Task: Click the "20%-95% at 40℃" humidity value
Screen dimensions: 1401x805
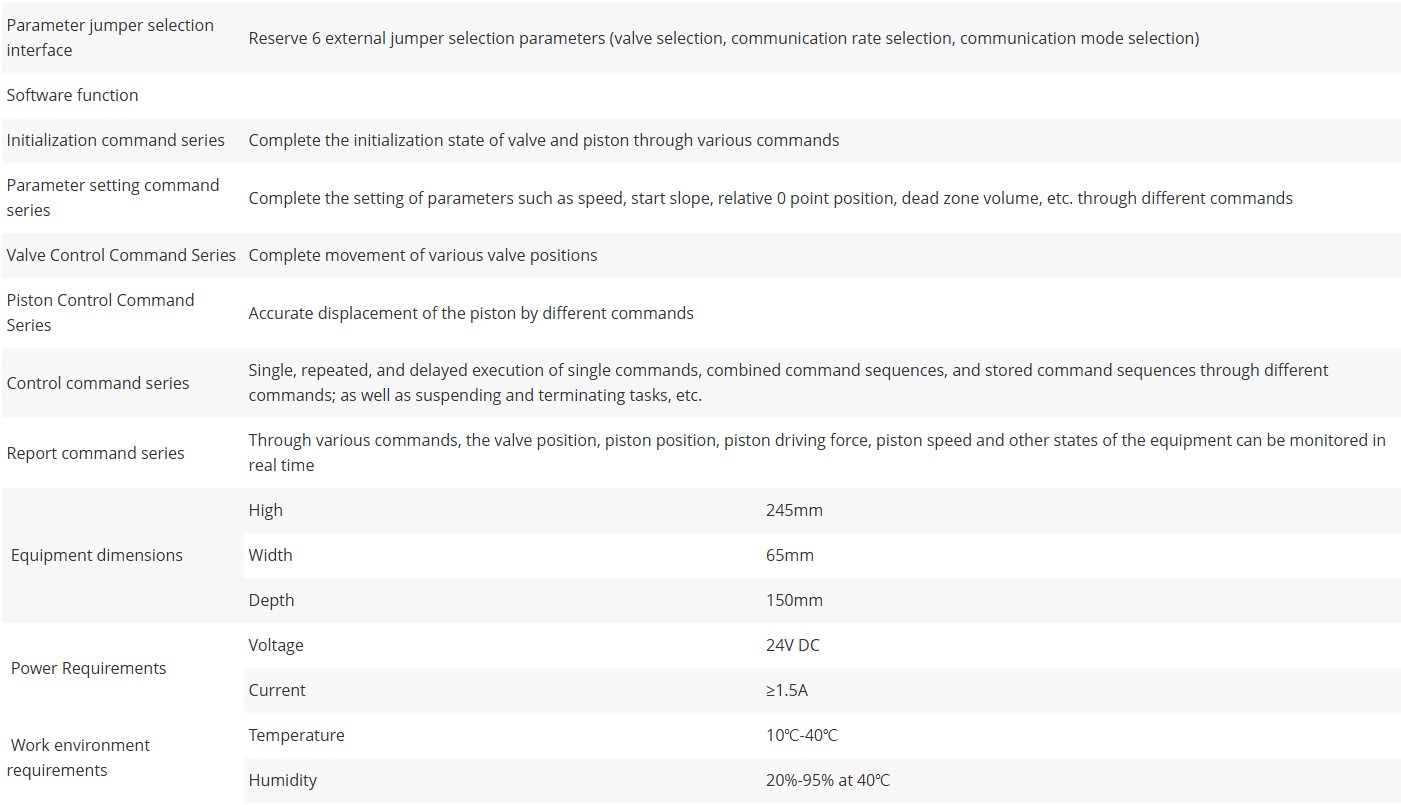Action: pos(828,780)
